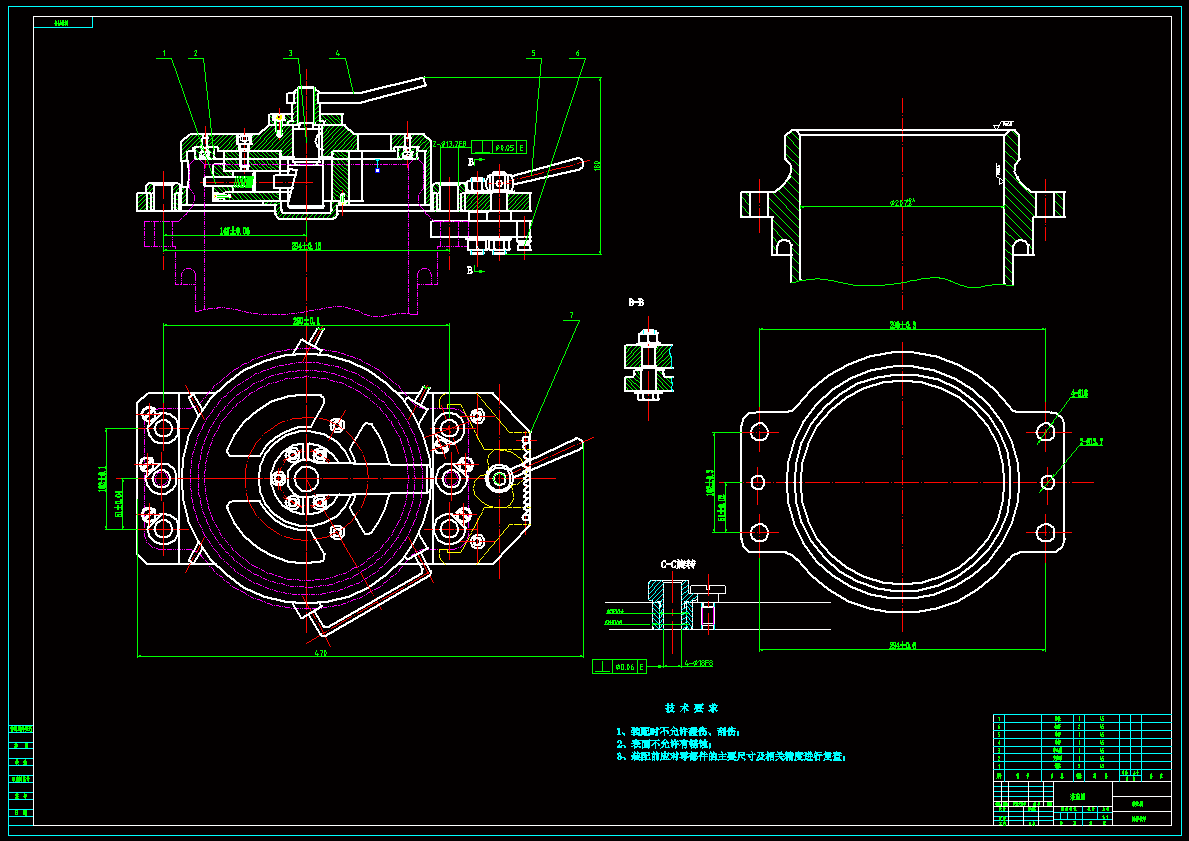Select the C-C rotated section label

tap(678, 564)
